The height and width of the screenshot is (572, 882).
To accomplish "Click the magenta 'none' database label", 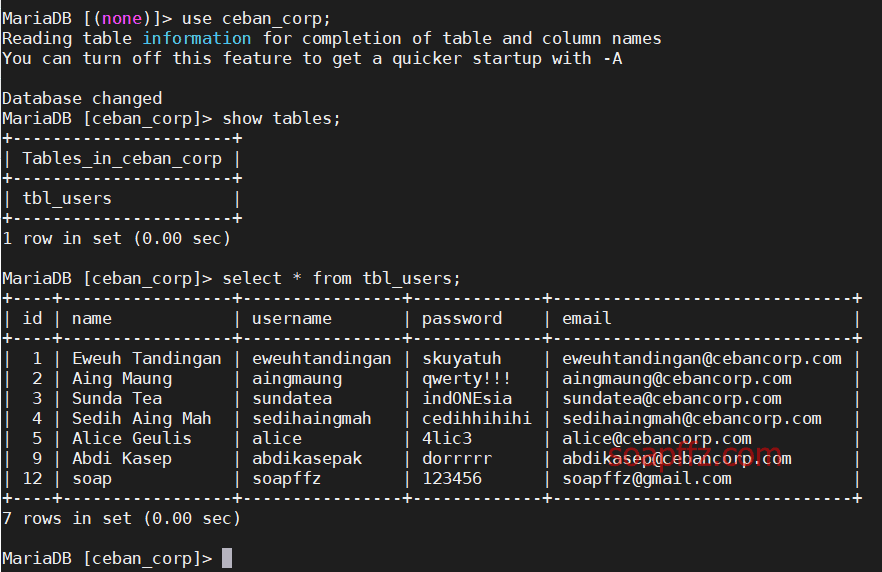I will click(x=122, y=19).
